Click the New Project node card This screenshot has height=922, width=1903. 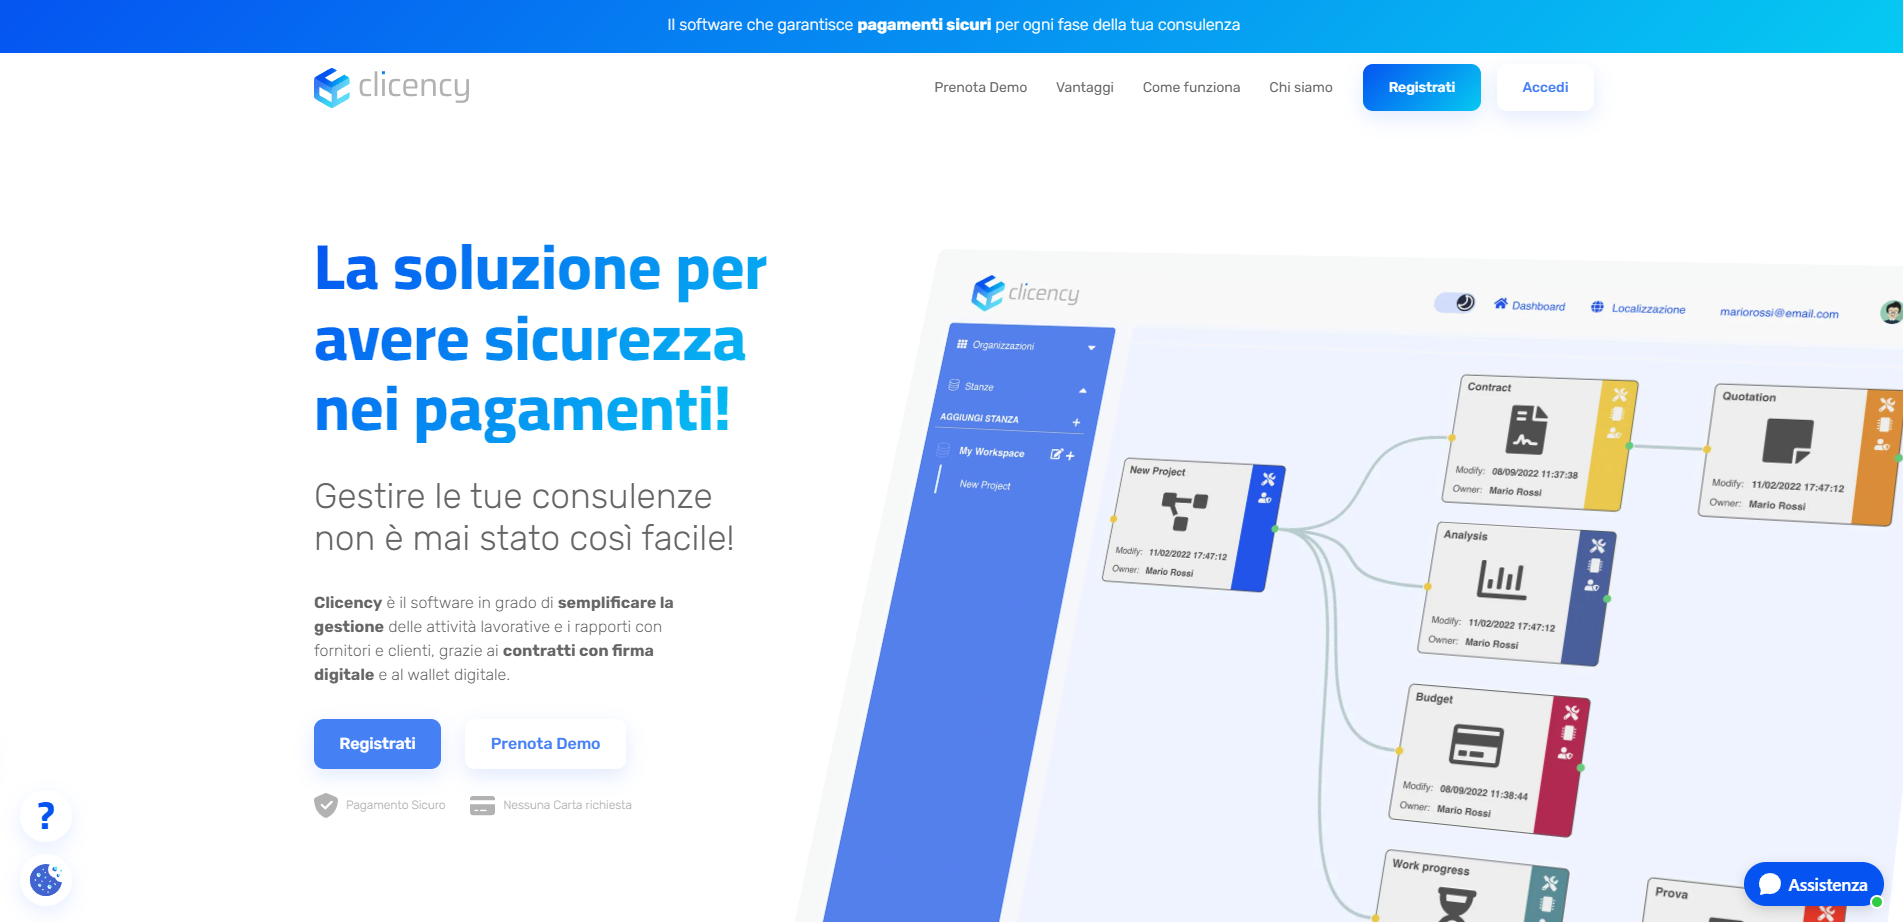click(1193, 526)
